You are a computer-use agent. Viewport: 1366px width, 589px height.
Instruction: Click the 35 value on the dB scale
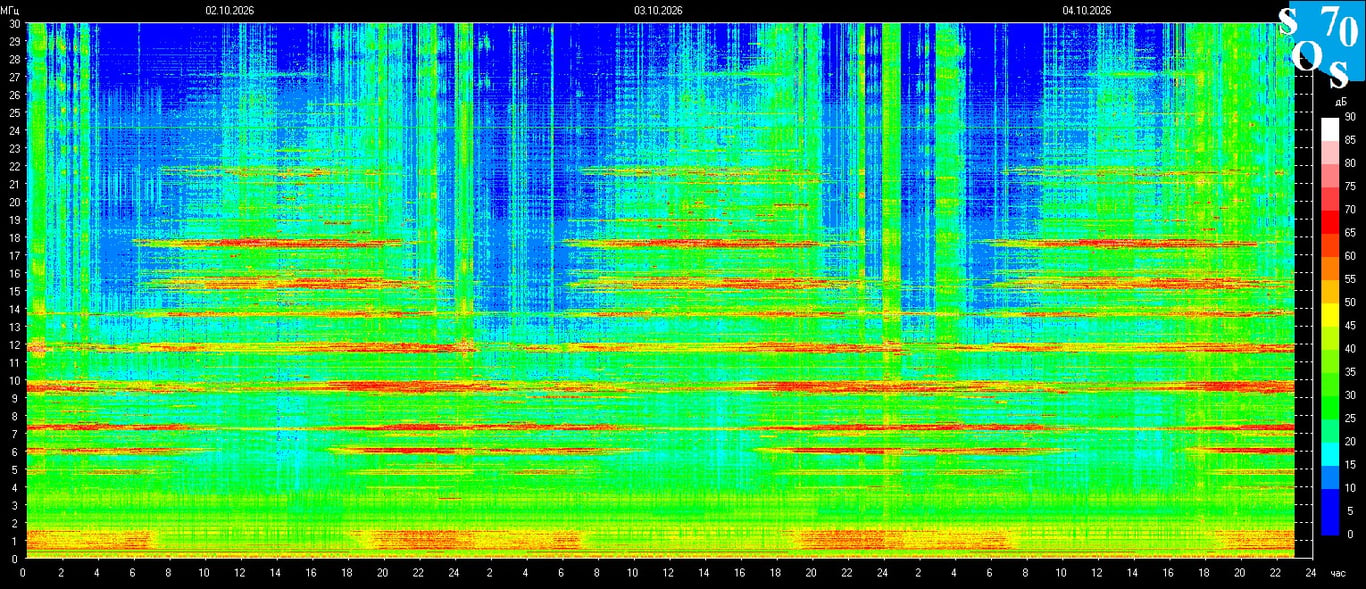1349,372
